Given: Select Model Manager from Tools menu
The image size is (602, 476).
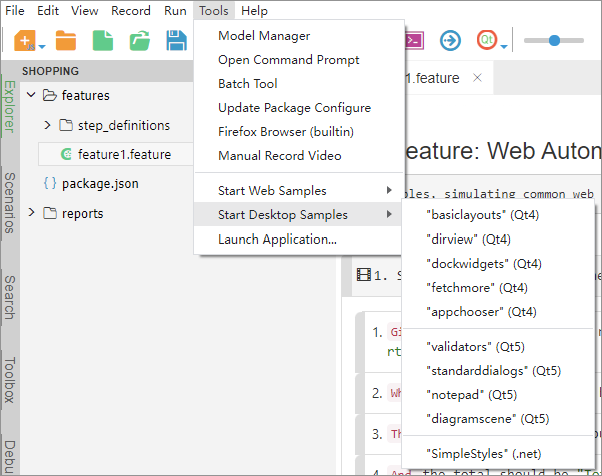Looking at the screenshot, I should pyautogui.click(x=299, y=36).
